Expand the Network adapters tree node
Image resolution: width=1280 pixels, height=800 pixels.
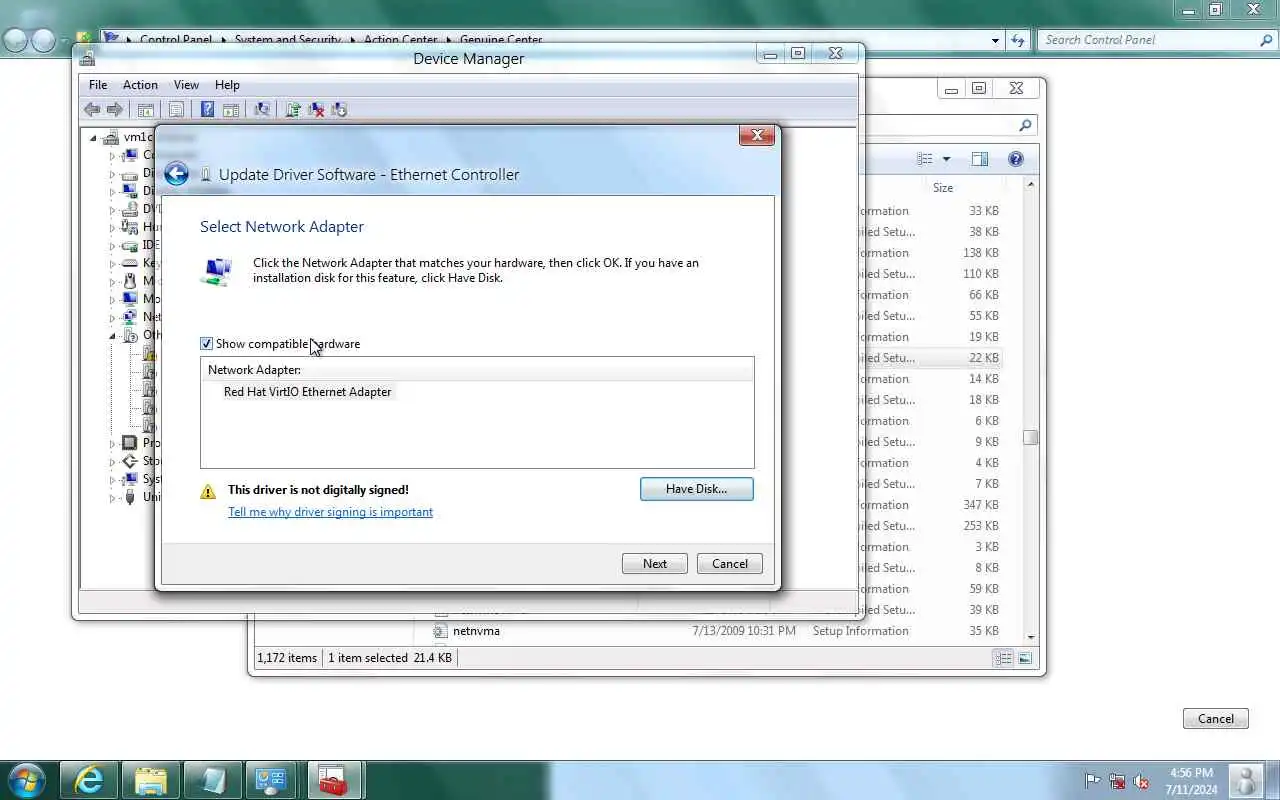point(112,318)
